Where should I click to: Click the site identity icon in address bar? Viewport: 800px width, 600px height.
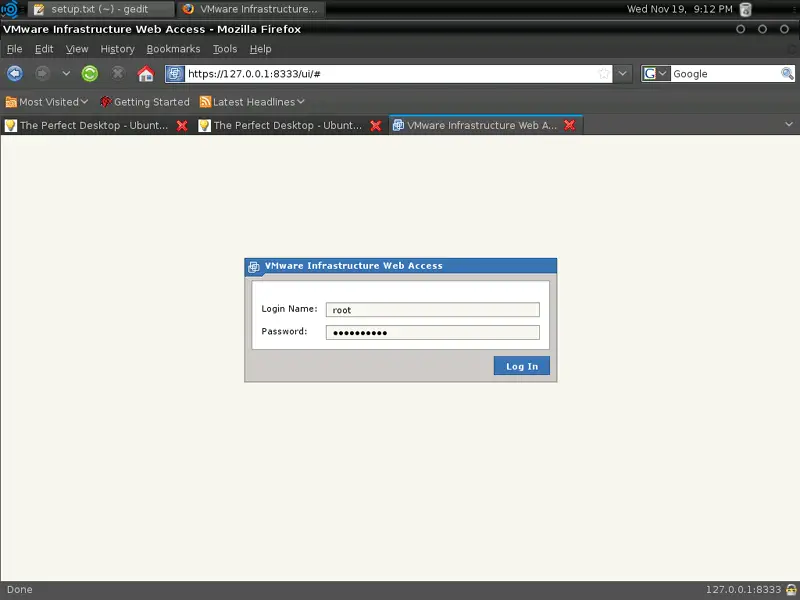(x=174, y=74)
